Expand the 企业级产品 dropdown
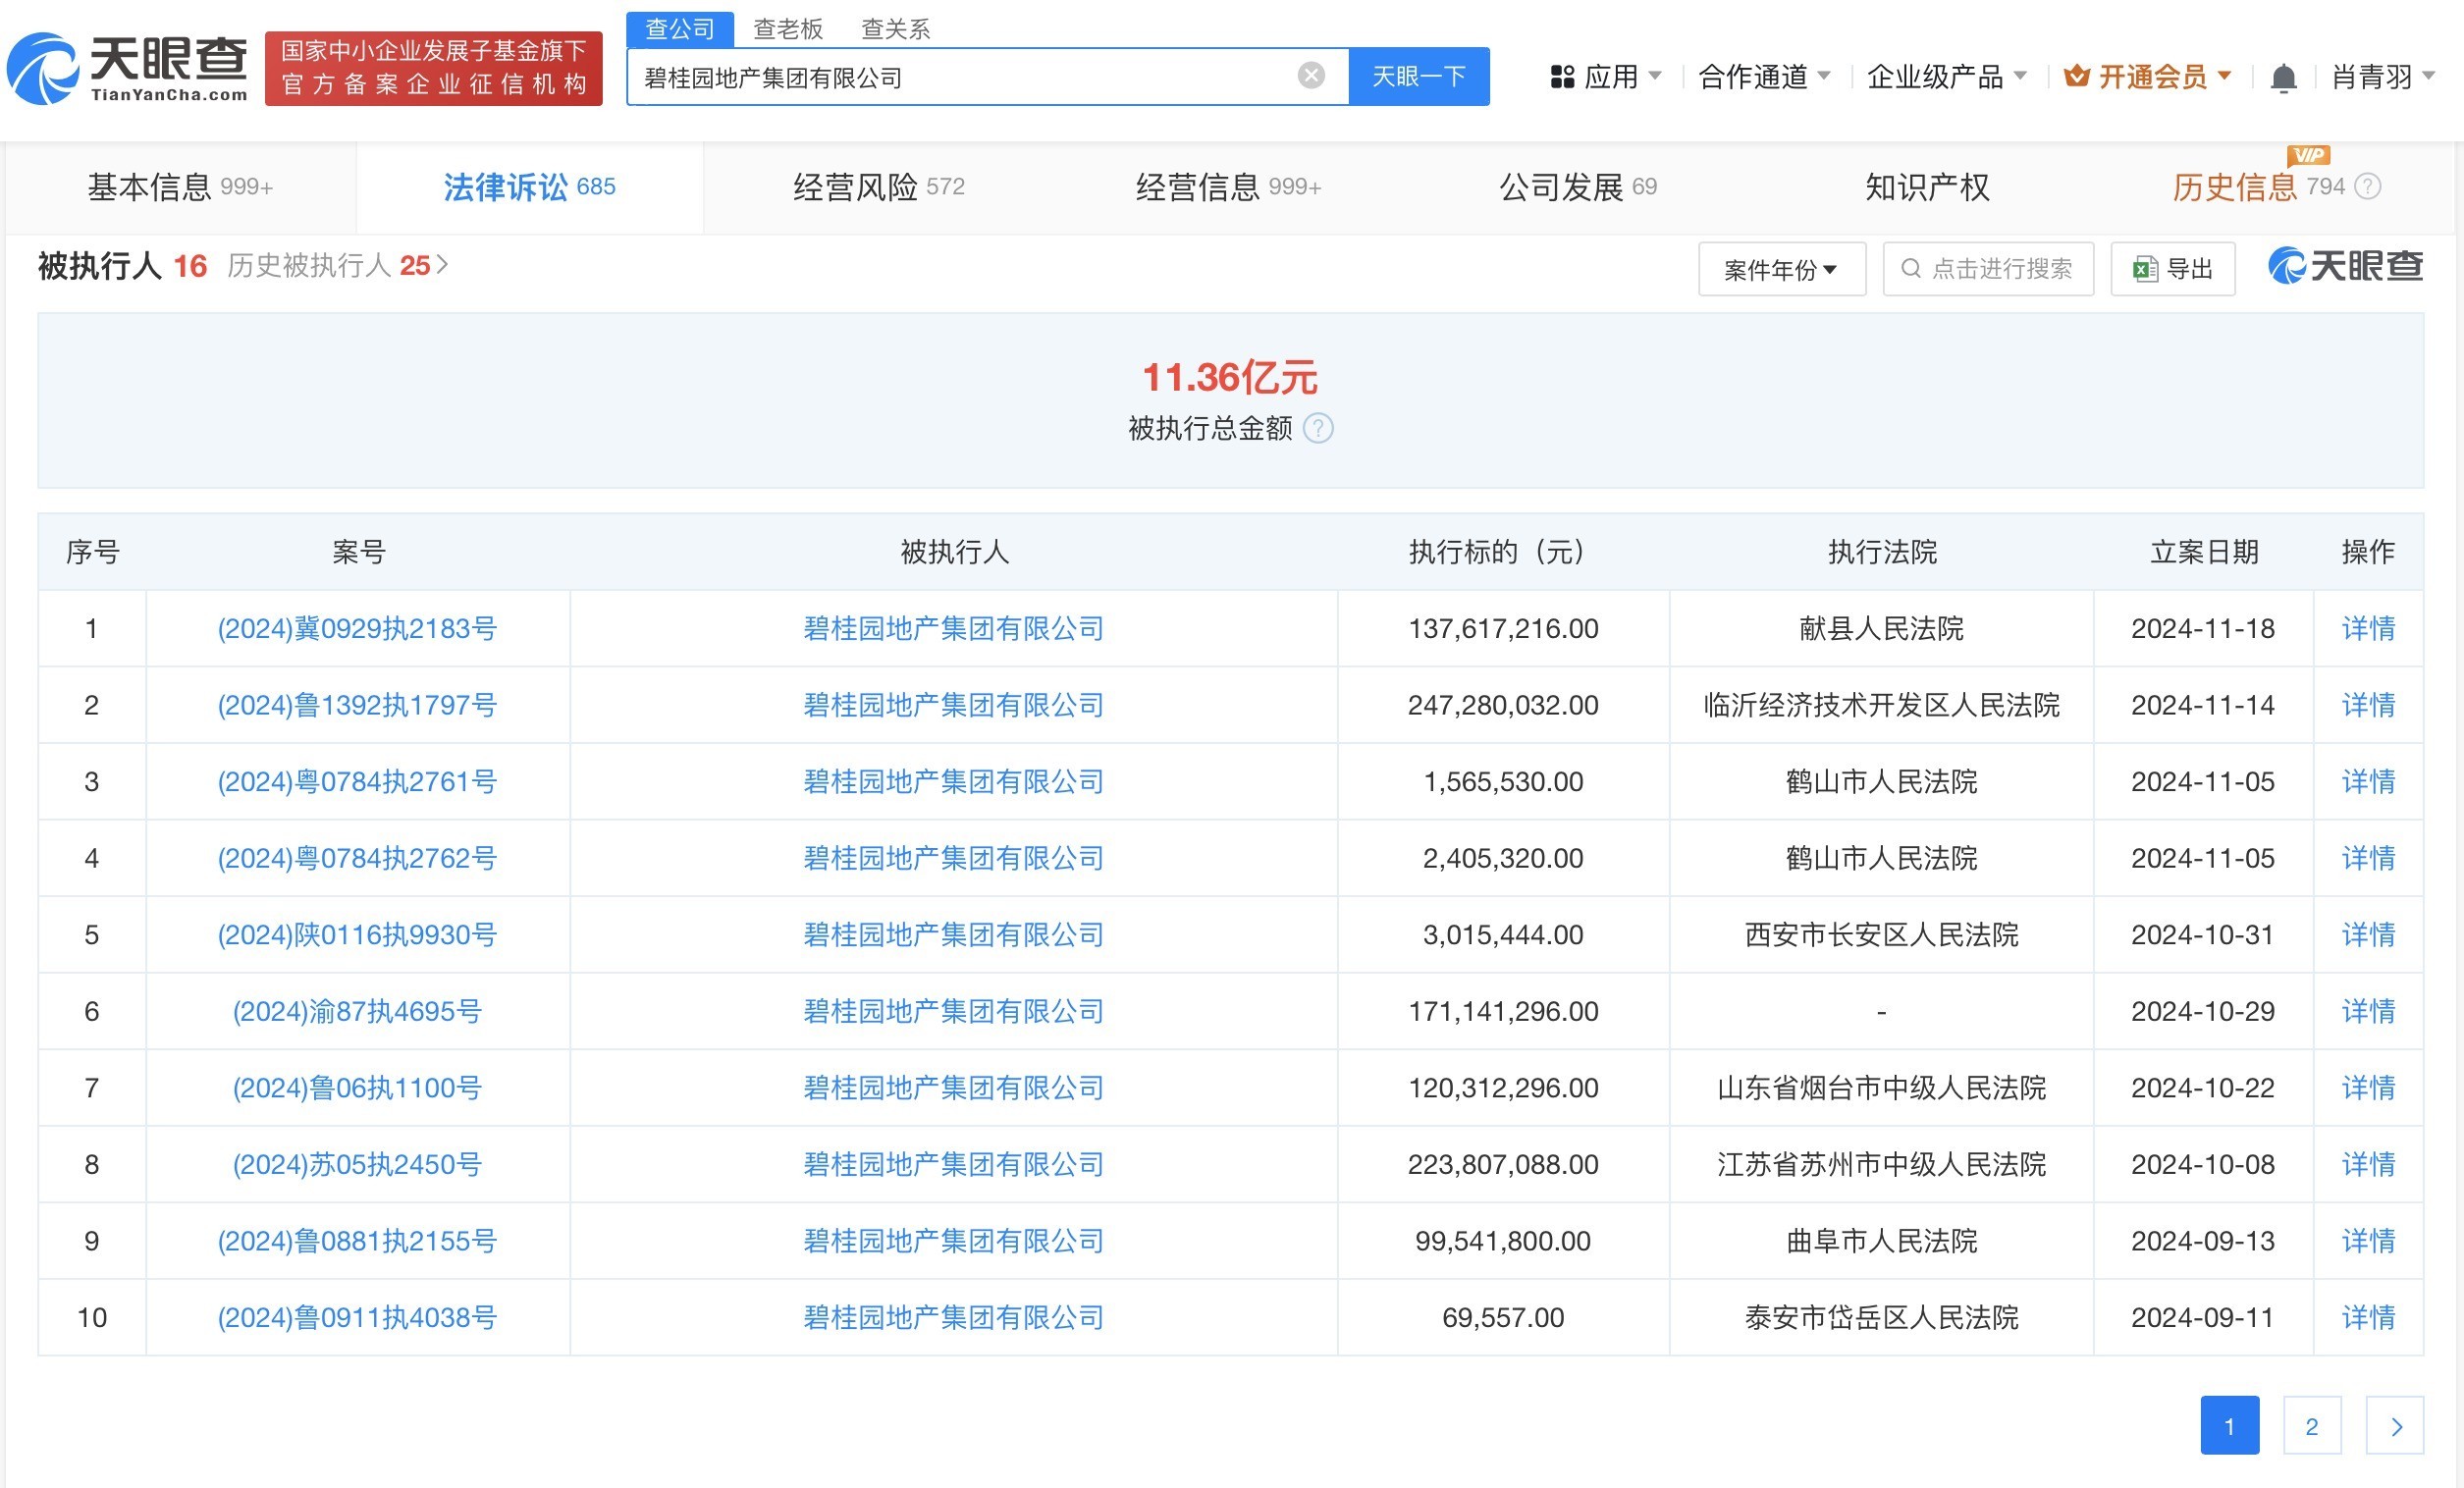This screenshot has height=1488, width=2464. [1946, 76]
